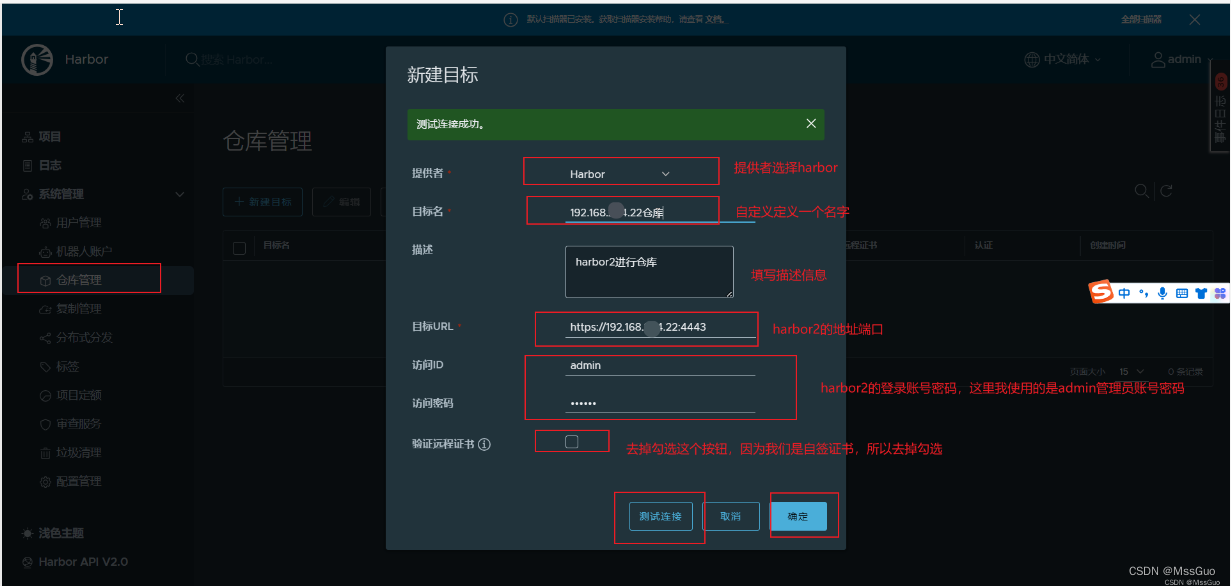Screen dimensions: 1231x586
Task: Click the 认证 column header
Action: pos(984,245)
